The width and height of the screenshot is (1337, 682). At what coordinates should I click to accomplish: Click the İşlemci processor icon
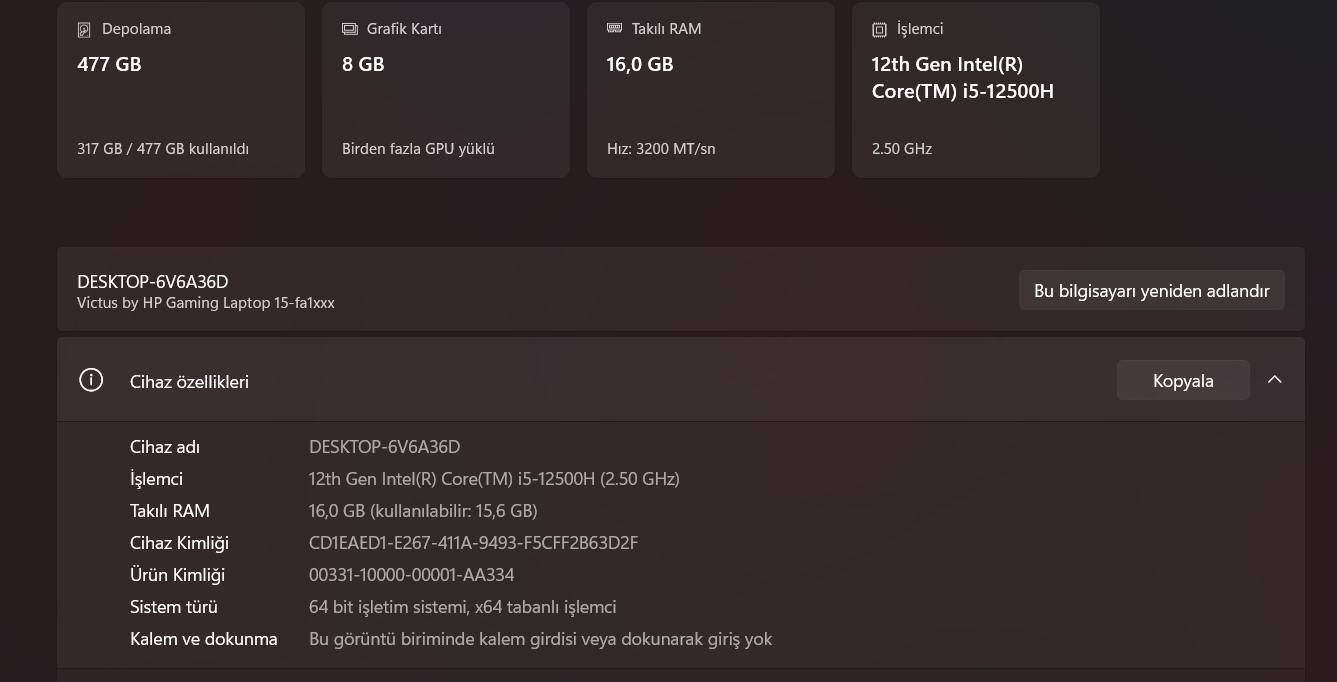pos(879,30)
